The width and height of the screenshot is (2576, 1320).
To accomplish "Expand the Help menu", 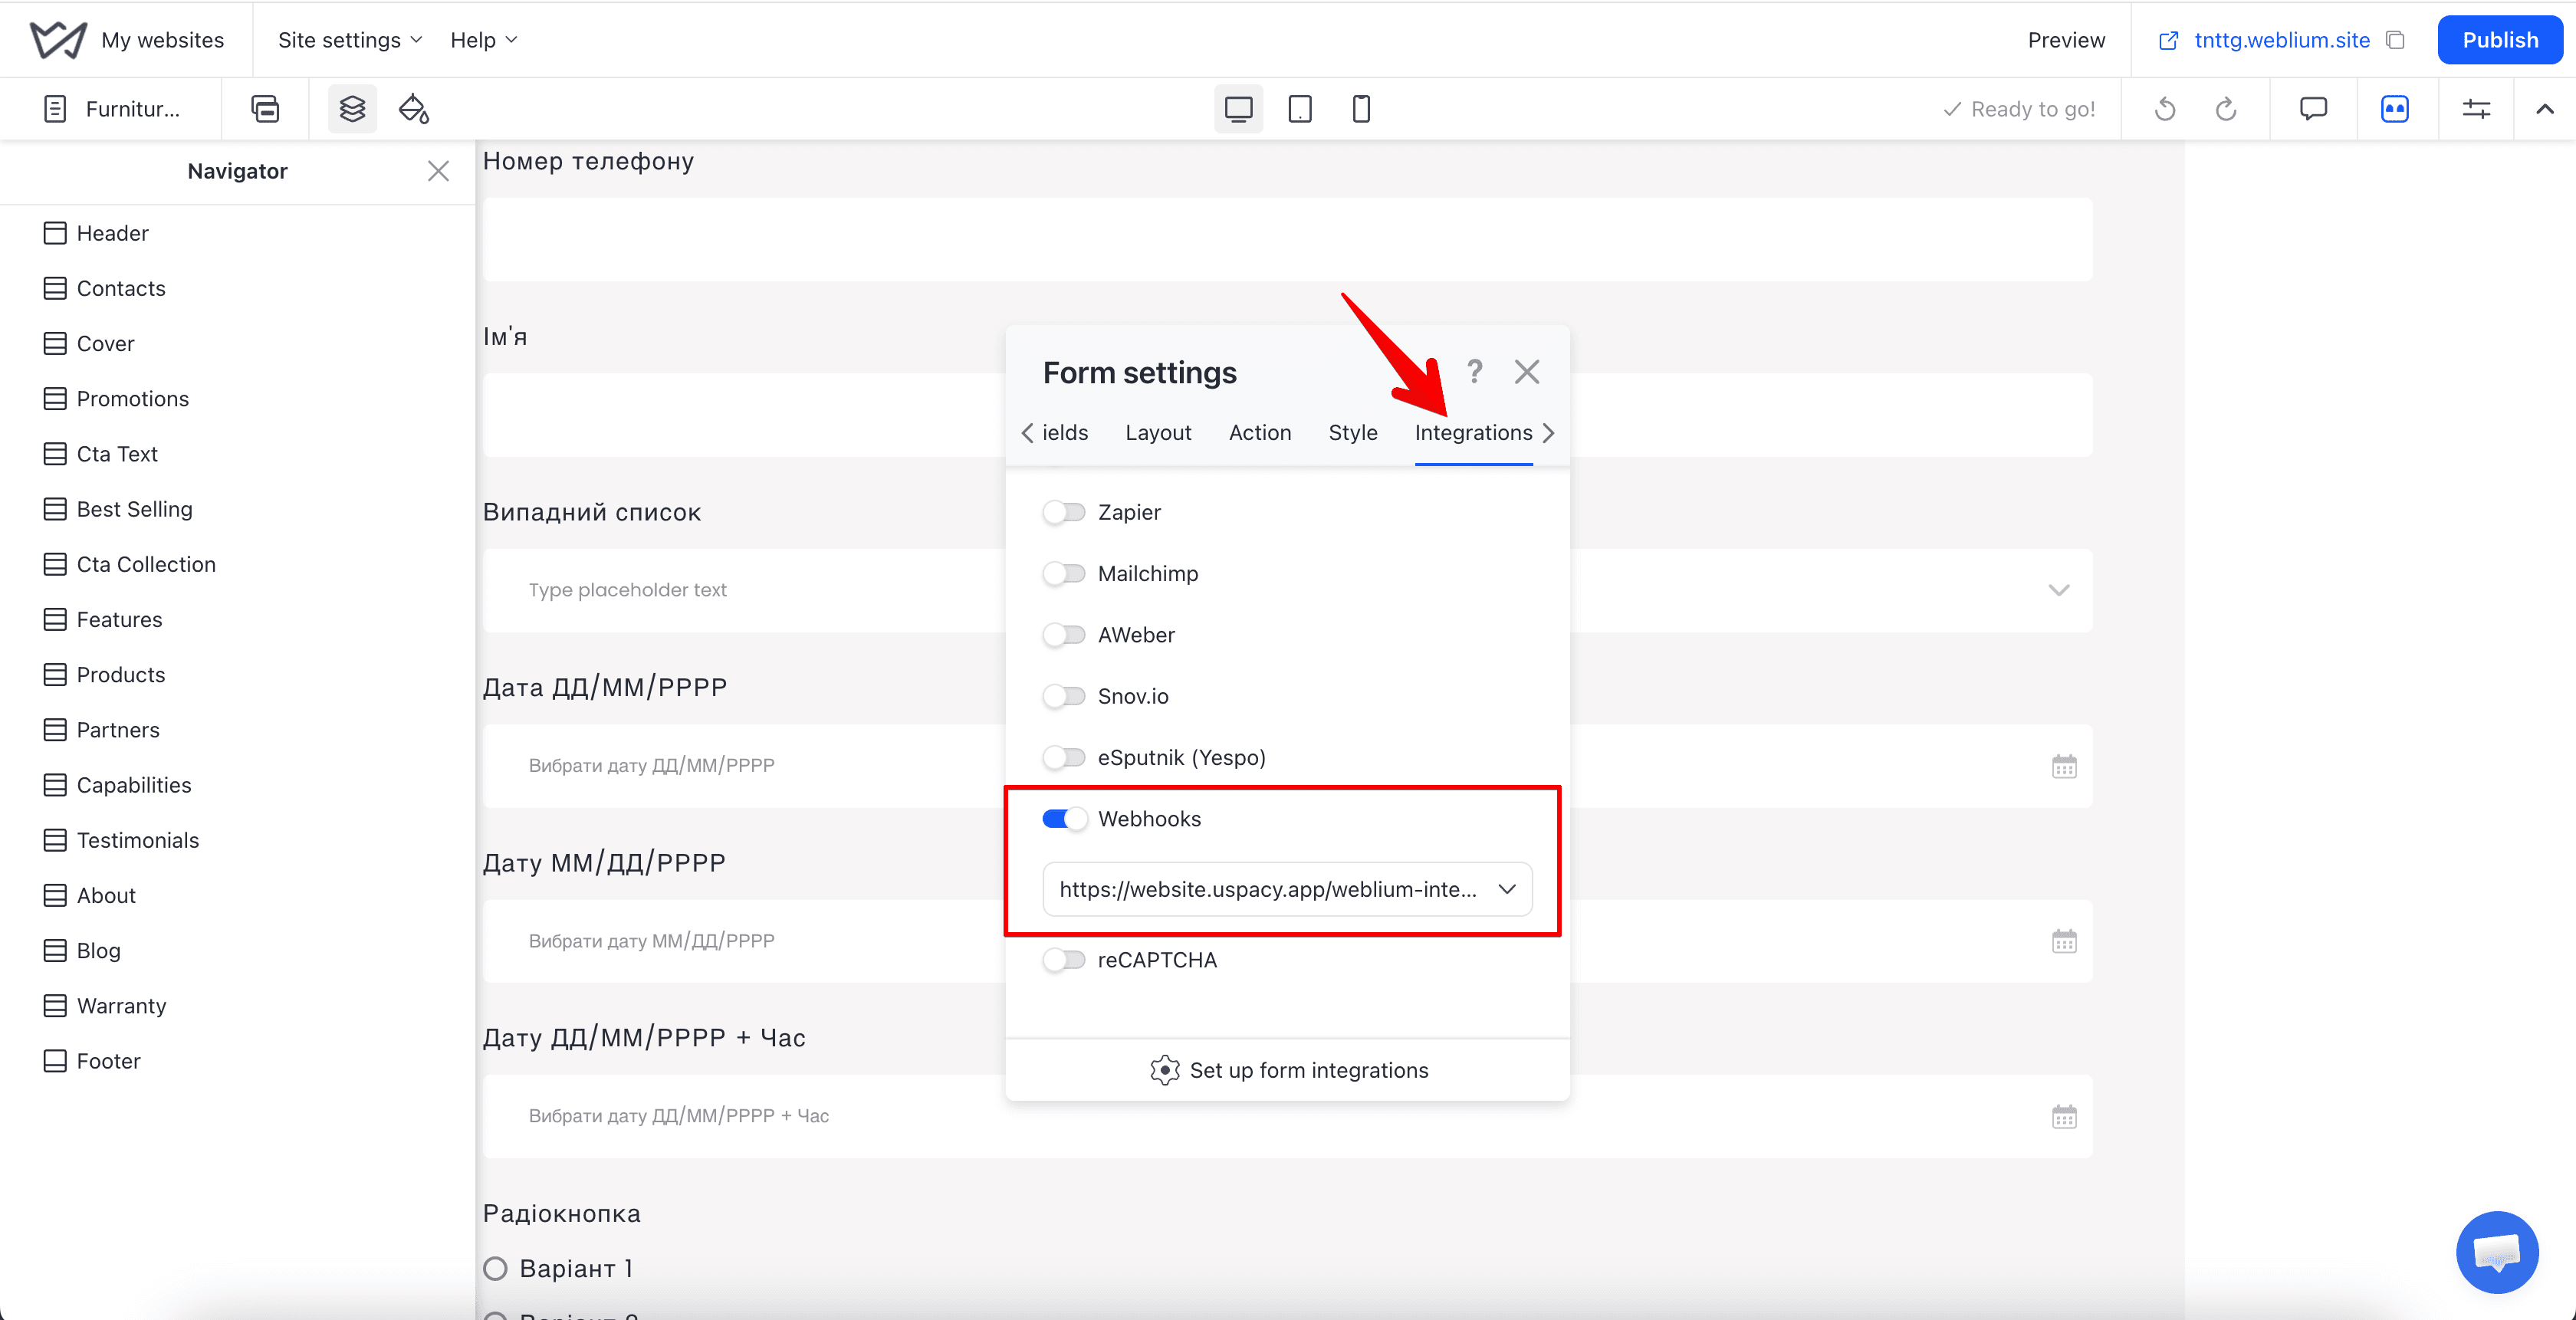I will pos(484,40).
